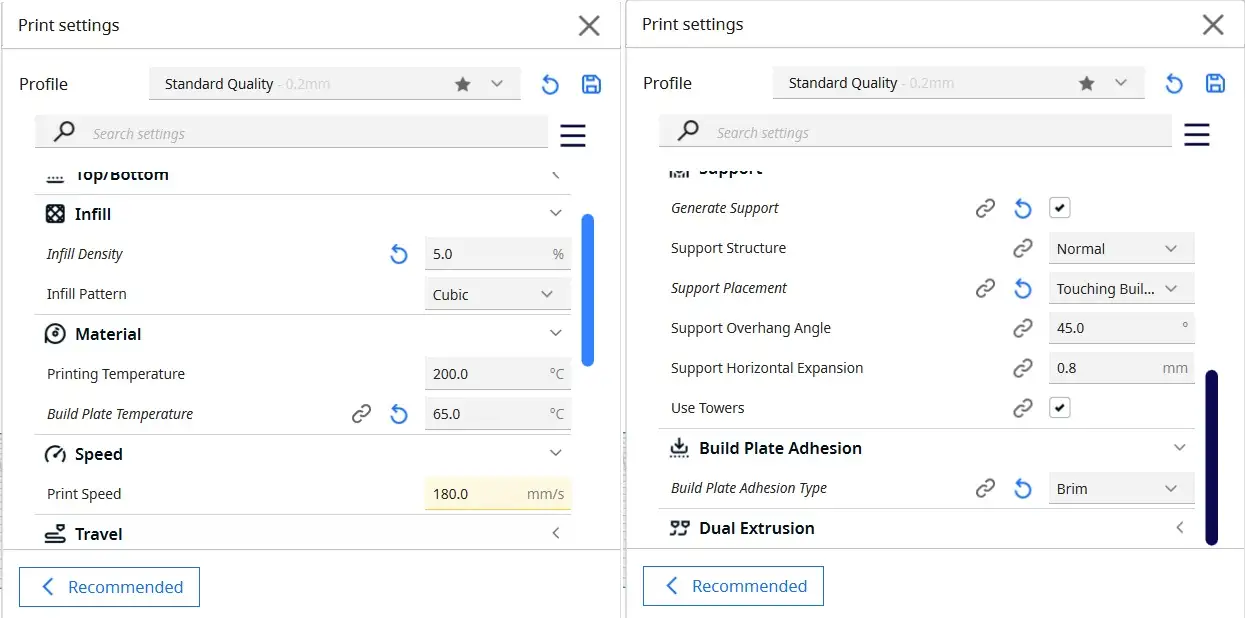Open the Support Structure dropdown

pos(1120,249)
